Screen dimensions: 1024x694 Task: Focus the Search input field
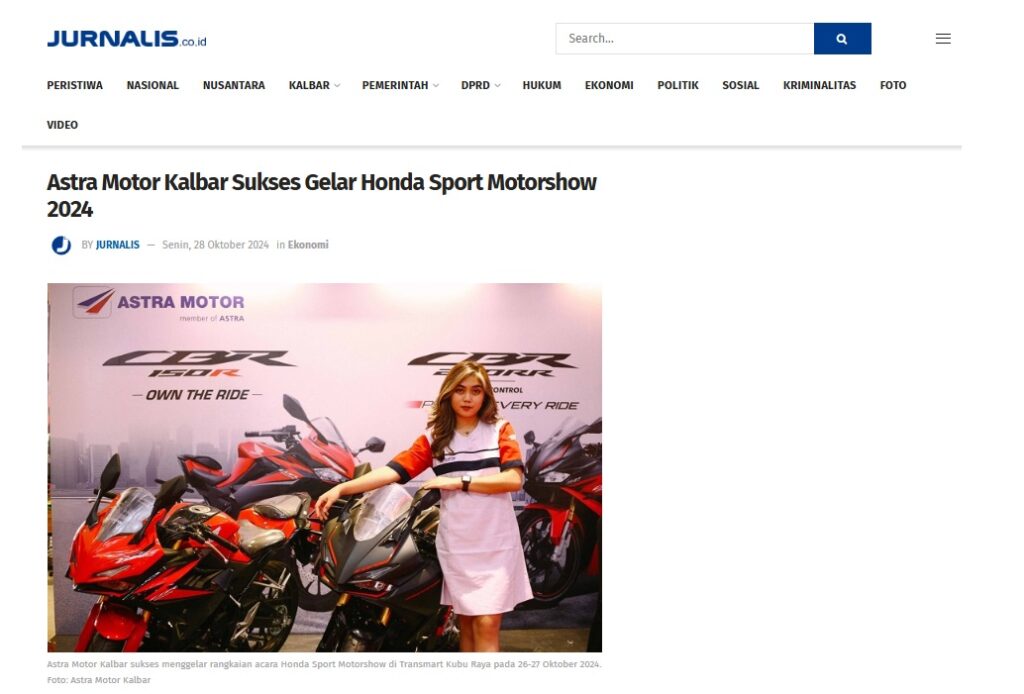point(684,39)
